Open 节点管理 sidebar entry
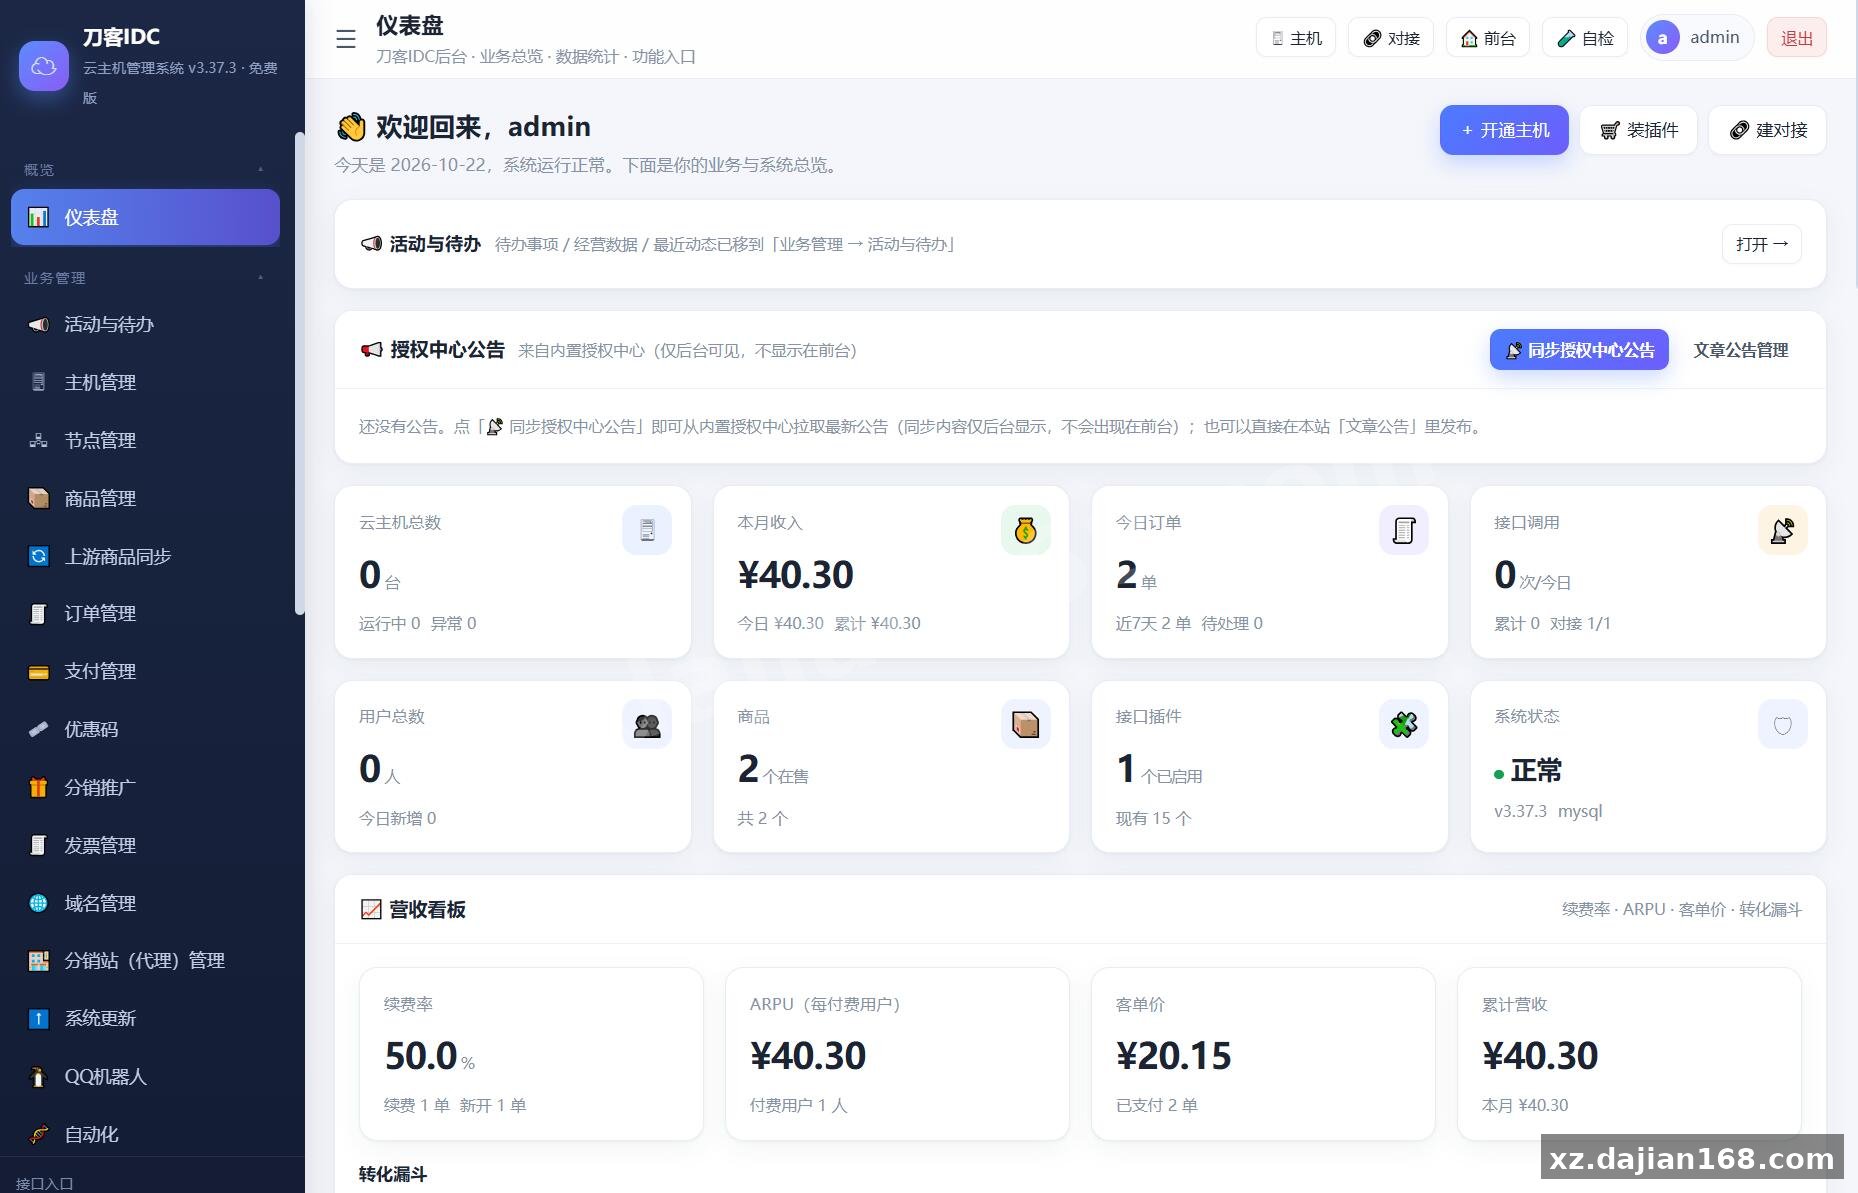Screen dimensions: 1858x1193 (145, 440)
